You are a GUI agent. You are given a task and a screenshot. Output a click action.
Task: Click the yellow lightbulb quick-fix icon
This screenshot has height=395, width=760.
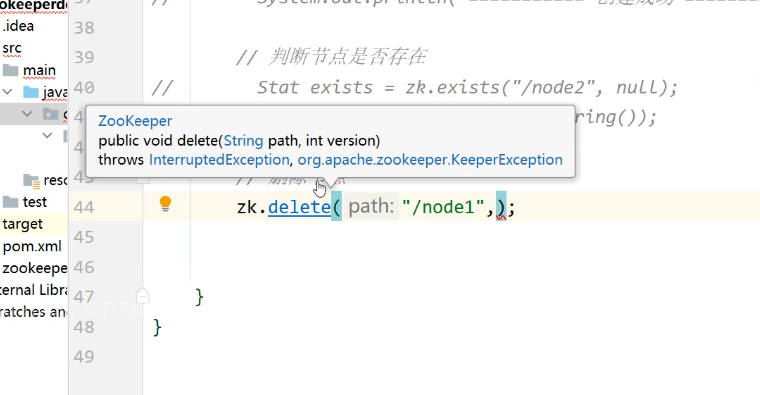[165, 204]
